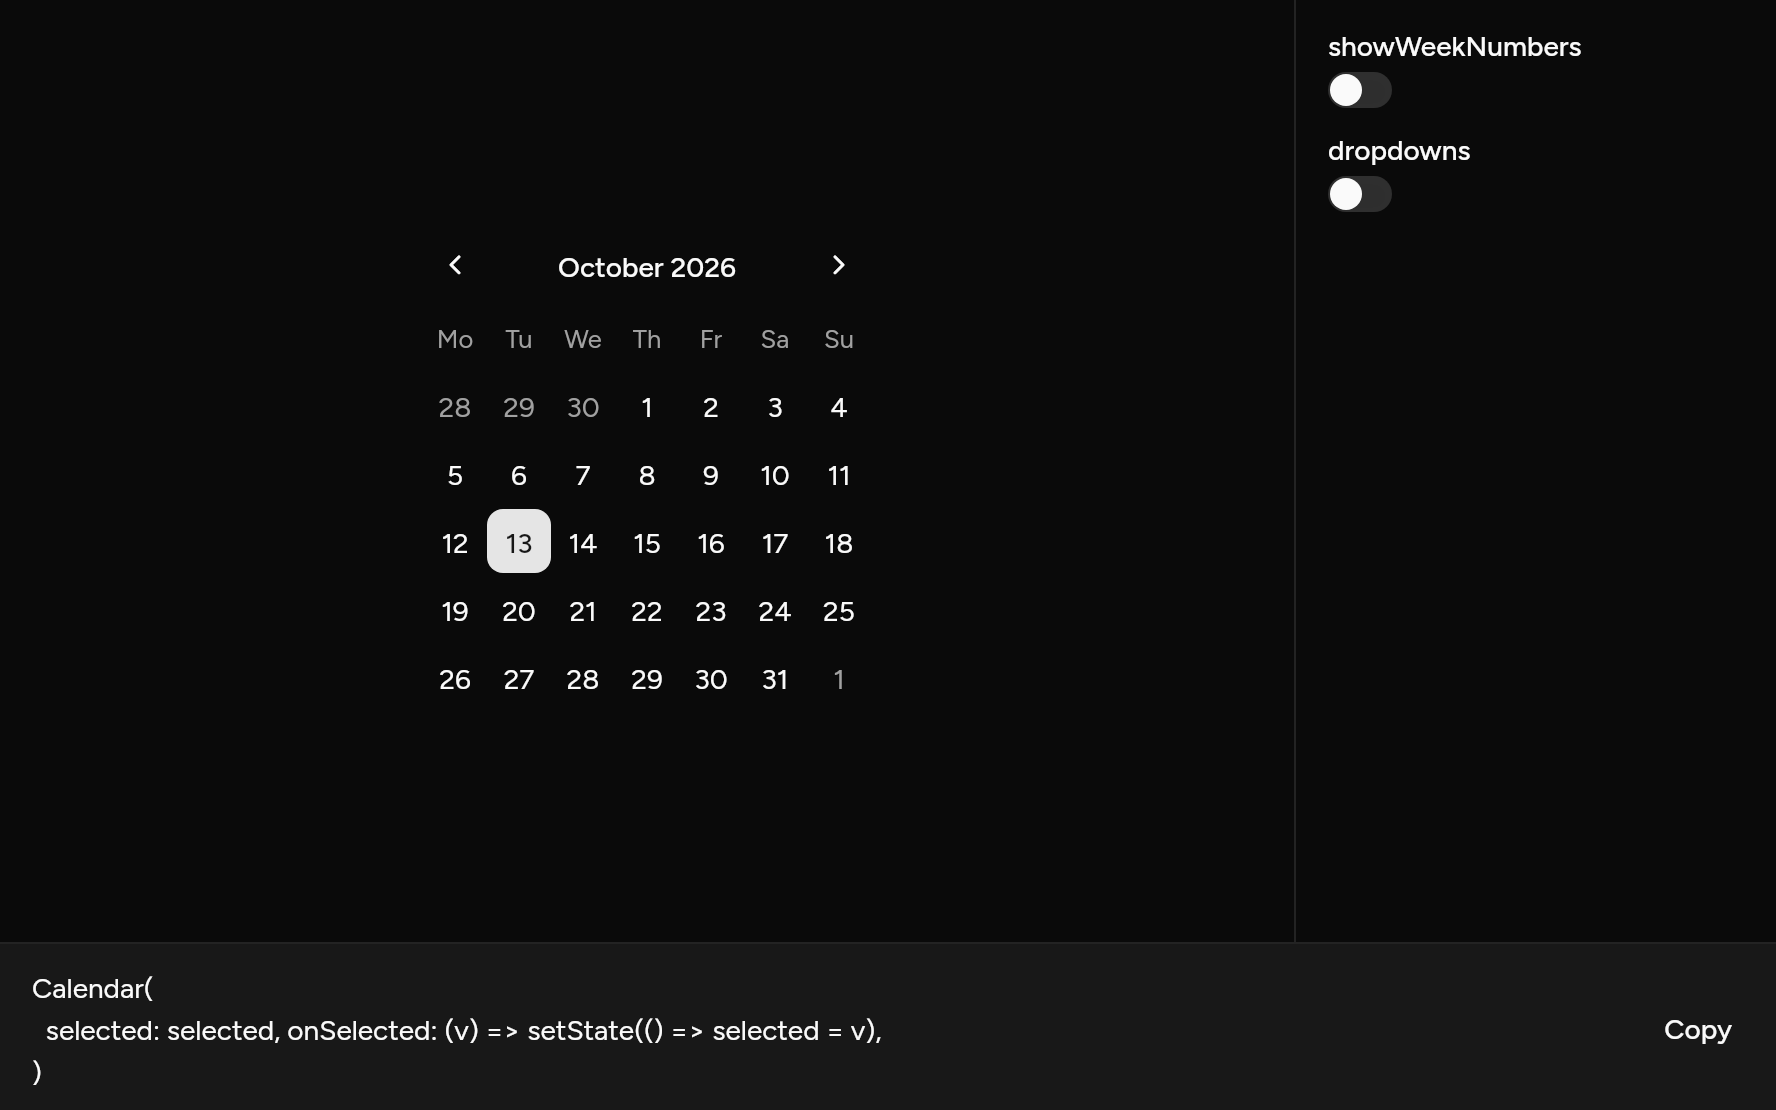
Task: Advance to next month with right chevron
Action: 839,265
